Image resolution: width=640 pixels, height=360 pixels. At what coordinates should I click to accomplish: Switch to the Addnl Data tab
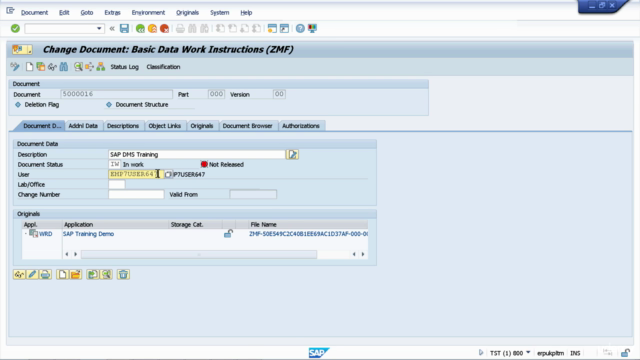pyautogui.click(x=83, y=126)
